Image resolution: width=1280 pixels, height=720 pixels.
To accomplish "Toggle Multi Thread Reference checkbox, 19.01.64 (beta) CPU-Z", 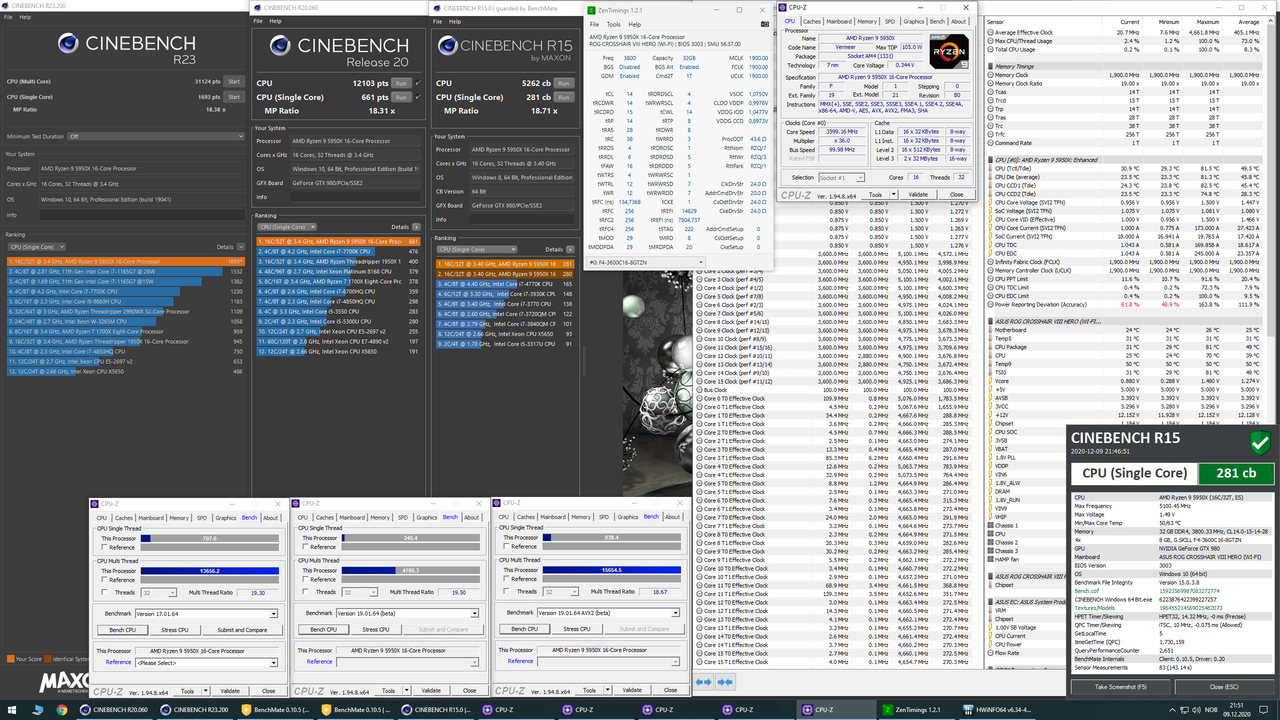I will (x=303, y=580).
